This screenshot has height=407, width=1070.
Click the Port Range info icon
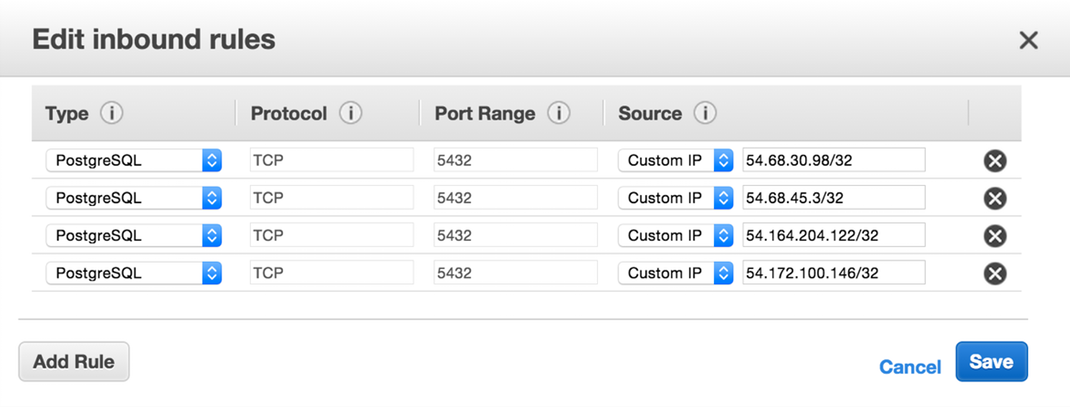tap(559, 114)
